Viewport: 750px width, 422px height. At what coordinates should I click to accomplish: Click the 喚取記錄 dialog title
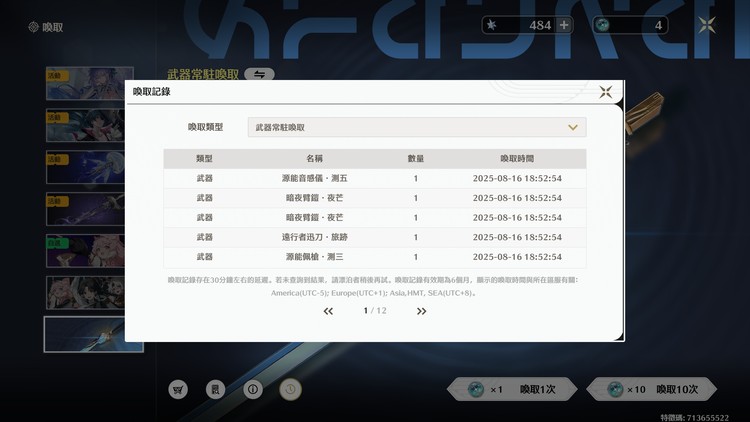(152, 91)
